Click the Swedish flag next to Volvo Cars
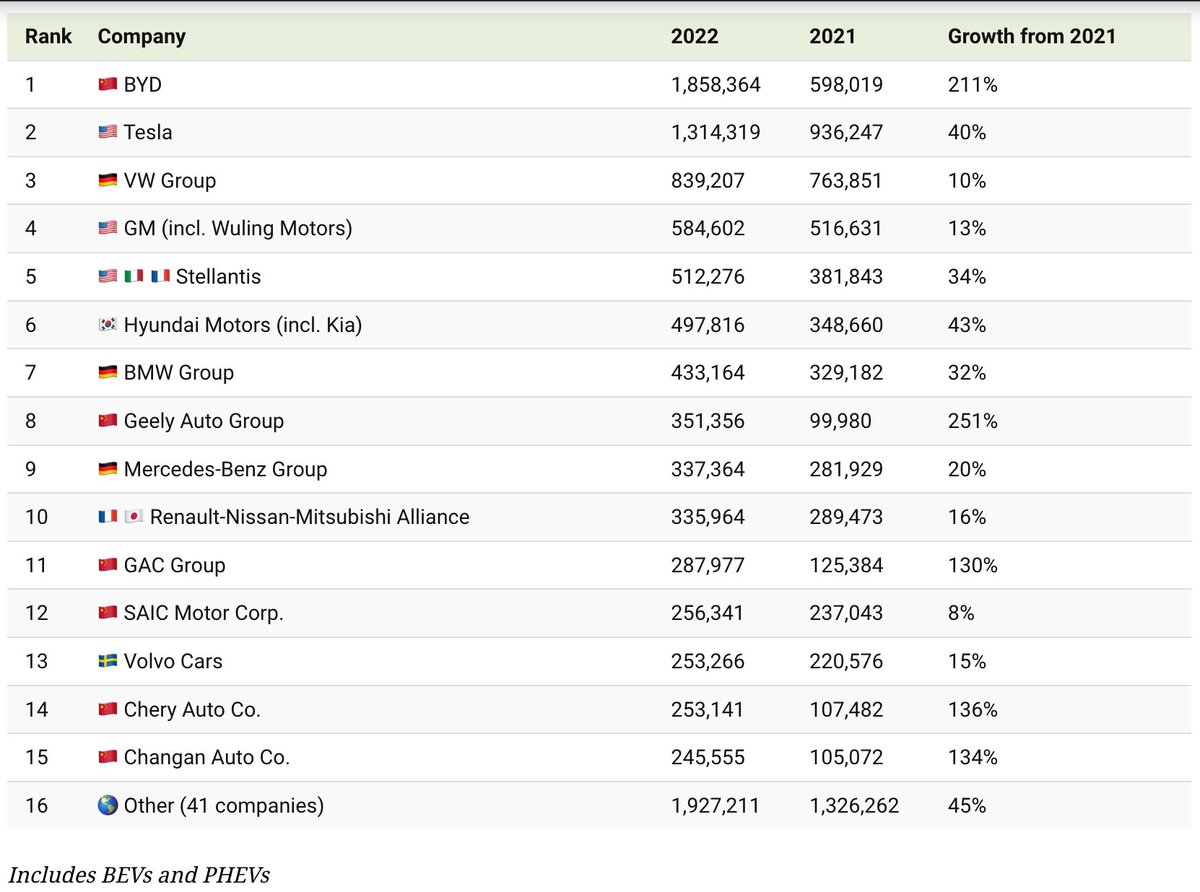This screenshot has width=1200, height=892. (x=108, y=661)
